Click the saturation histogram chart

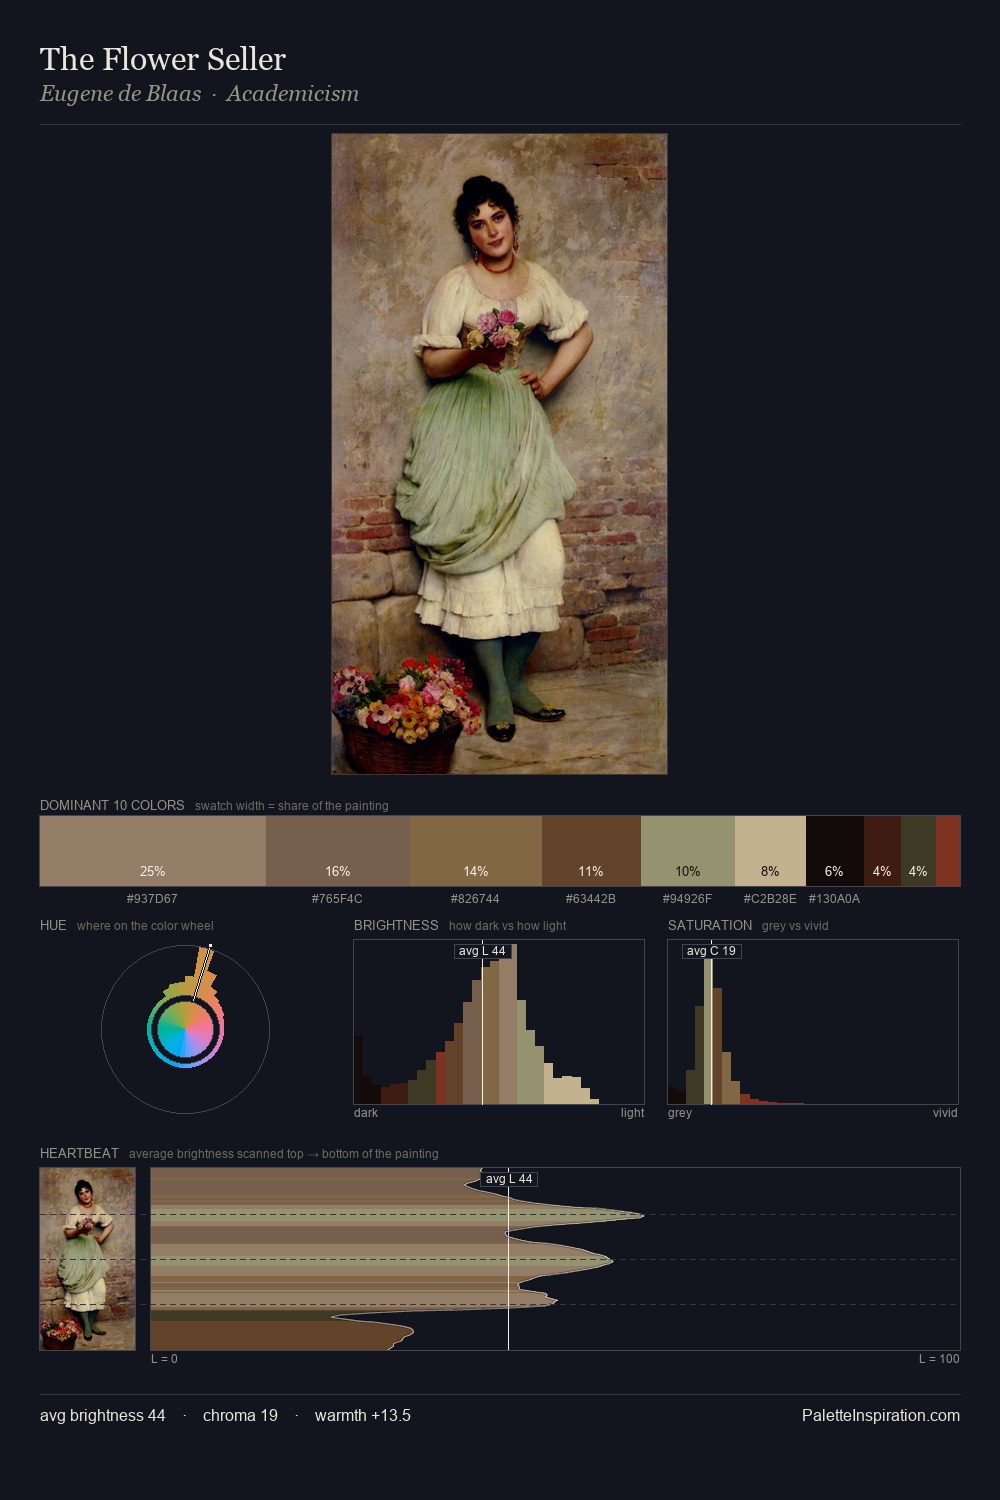tap(813, 1022)
